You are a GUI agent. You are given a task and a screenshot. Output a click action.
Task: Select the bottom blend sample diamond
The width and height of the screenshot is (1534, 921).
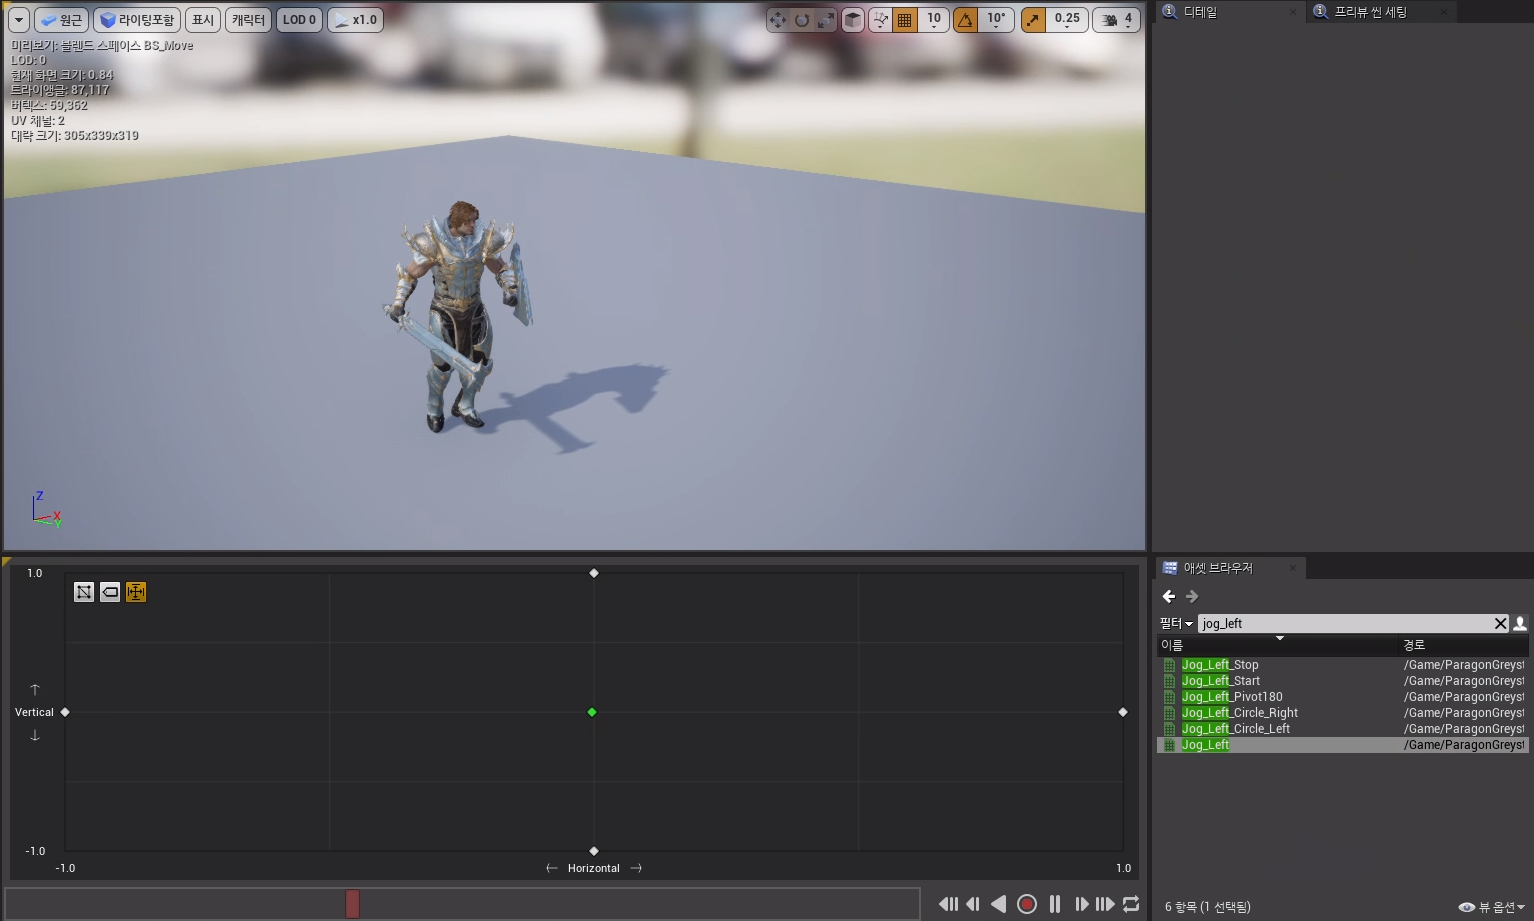point(594,851)
